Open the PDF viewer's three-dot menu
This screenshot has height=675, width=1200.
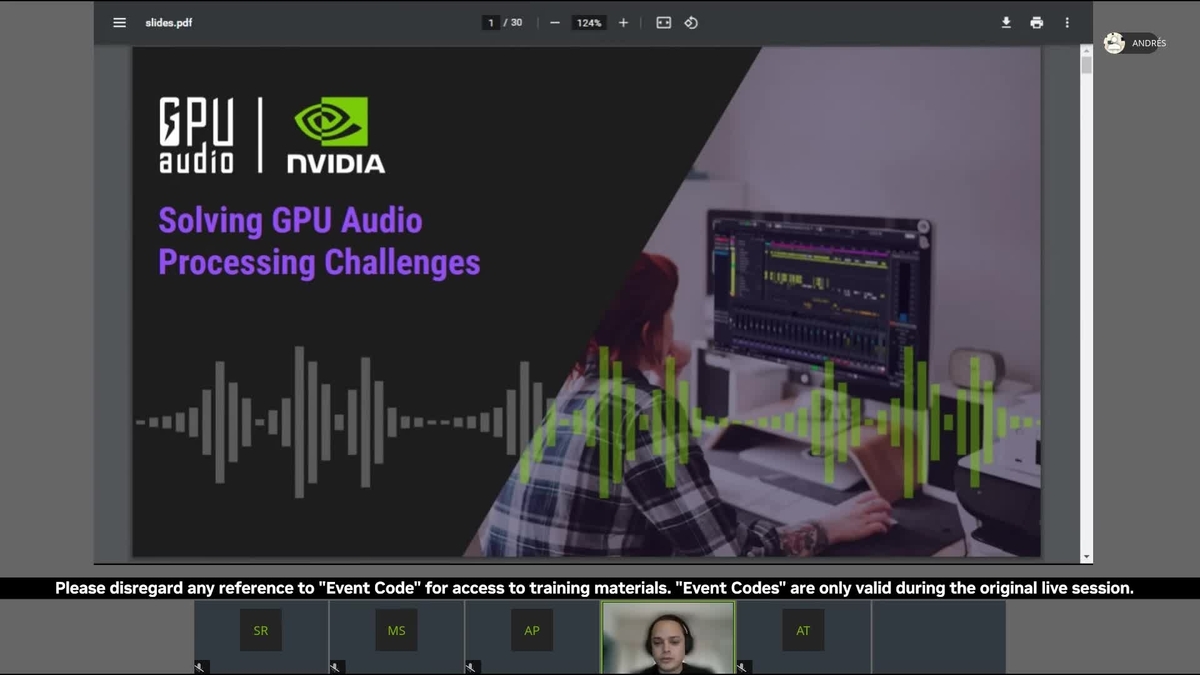pyautogui.click(x=1067, y=23)
